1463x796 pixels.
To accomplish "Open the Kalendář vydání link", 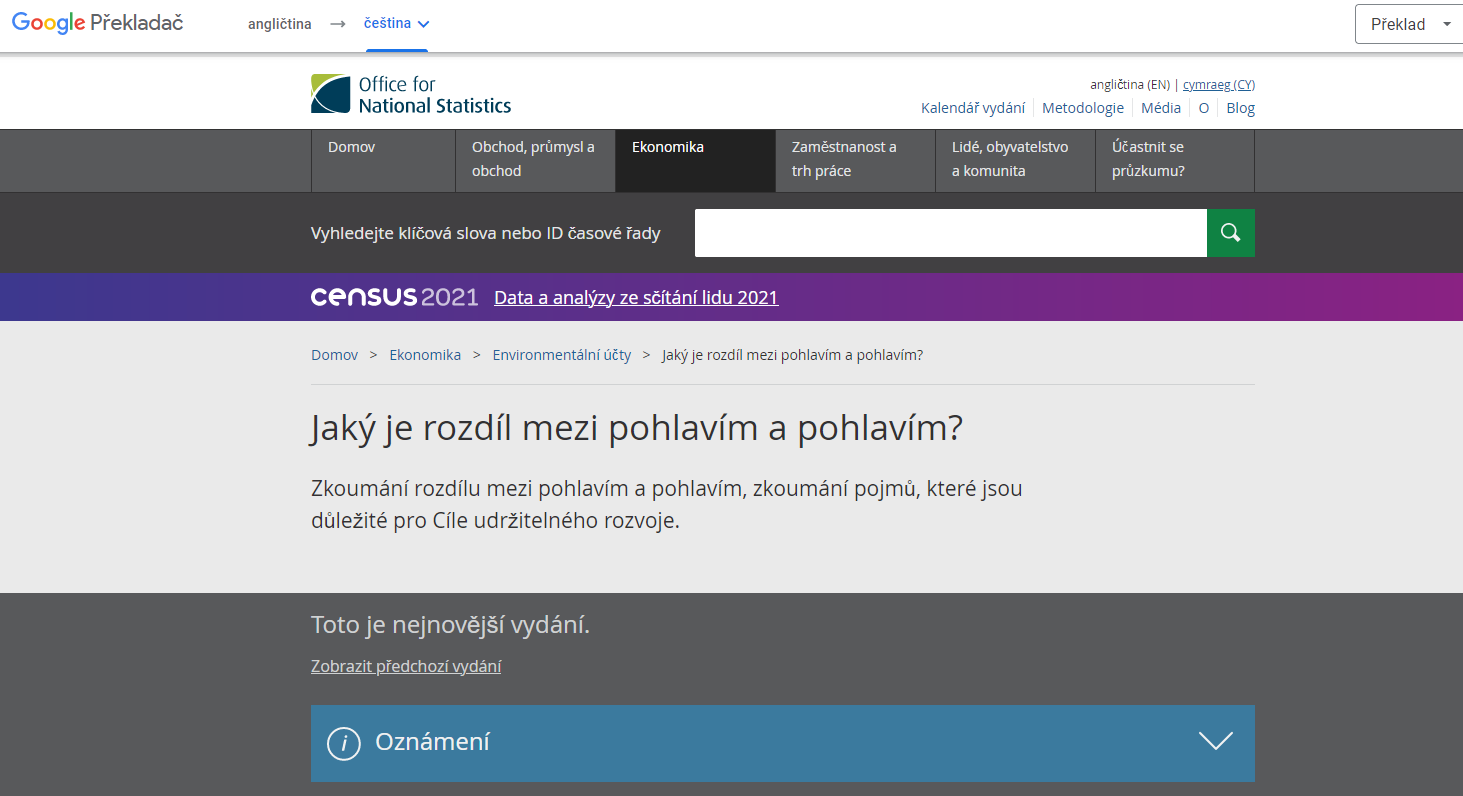I will 972,108.
